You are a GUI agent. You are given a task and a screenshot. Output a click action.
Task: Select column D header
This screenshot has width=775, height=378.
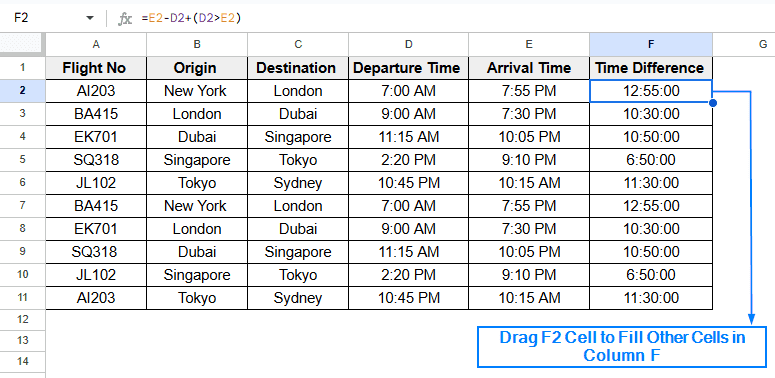pos(408,44)
